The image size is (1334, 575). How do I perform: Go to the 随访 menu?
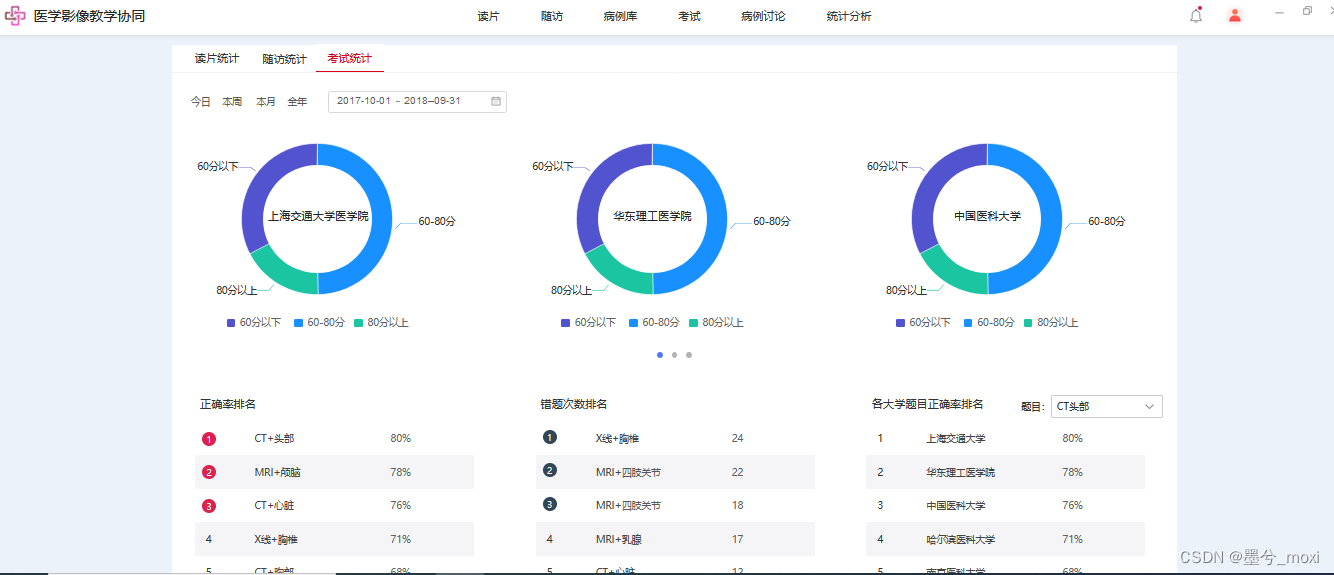point(552,16)
